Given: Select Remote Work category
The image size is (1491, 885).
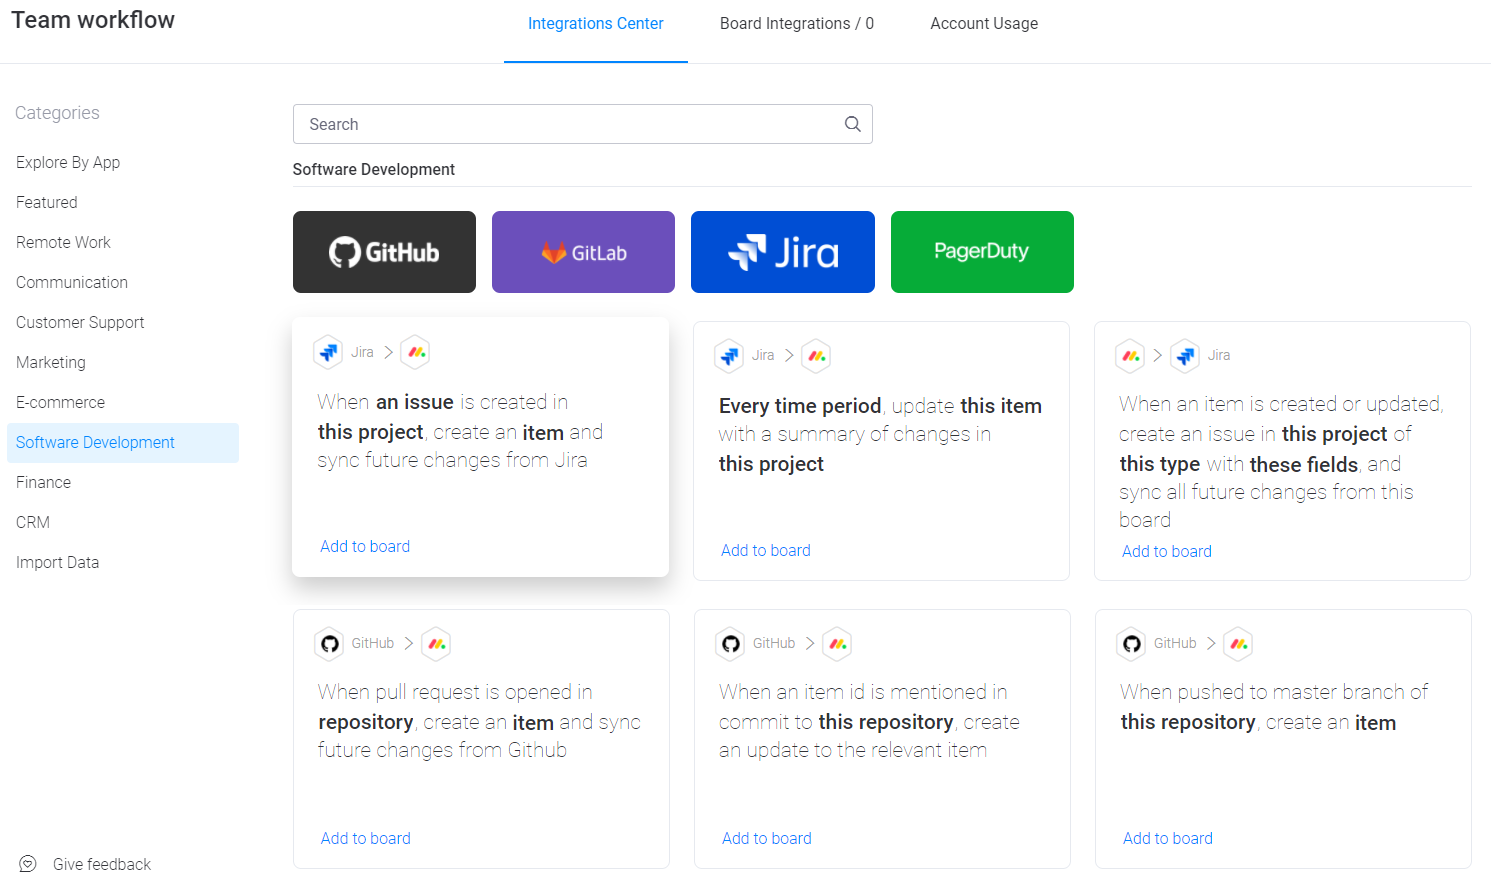Looking at the screenshot, I should [x=123, y=242].
